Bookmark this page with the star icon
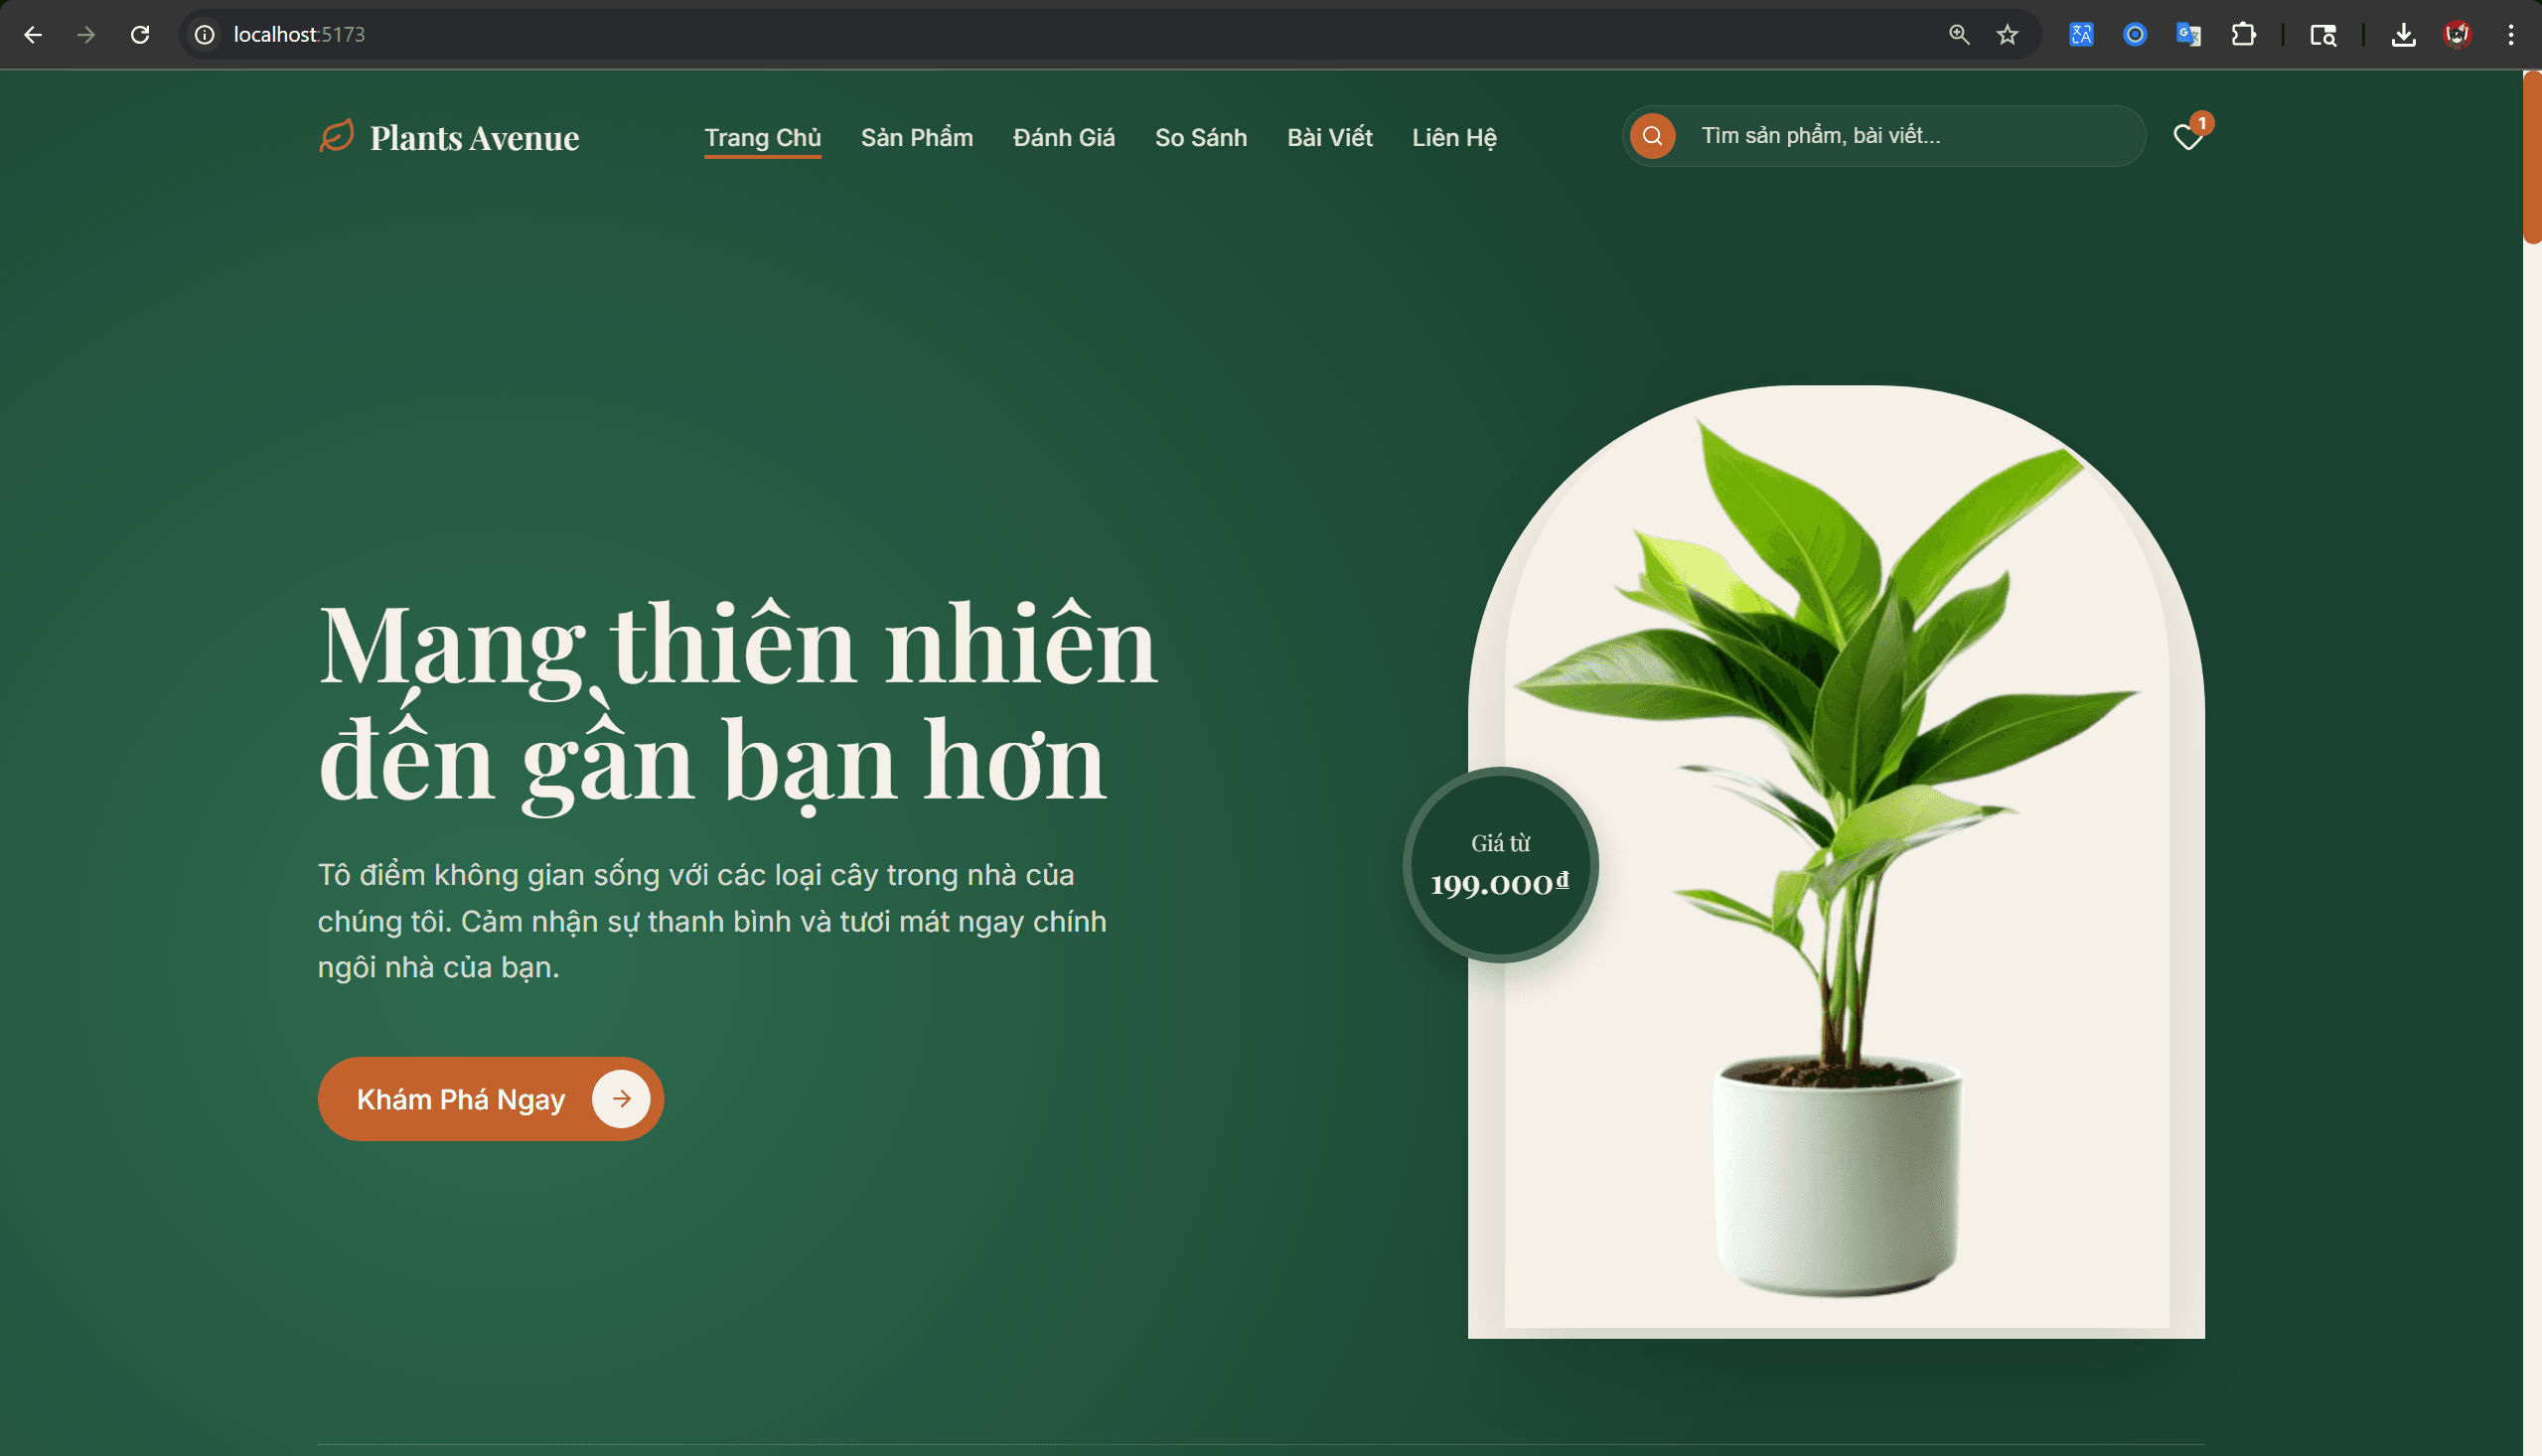This screenshot has width=2542, height=1456. [2007, 35]
